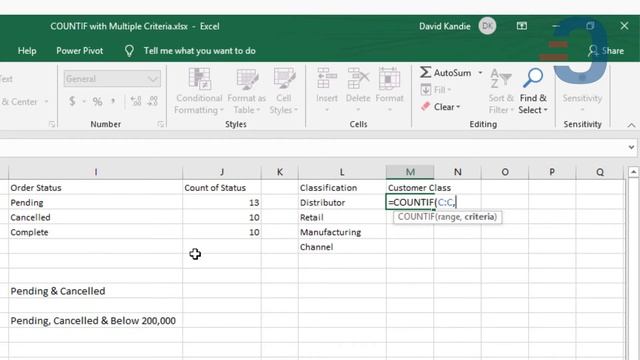Screen dimensions: 640x360
Task: Select column J header
Action: pyautogui.click(x=222, y=172)
